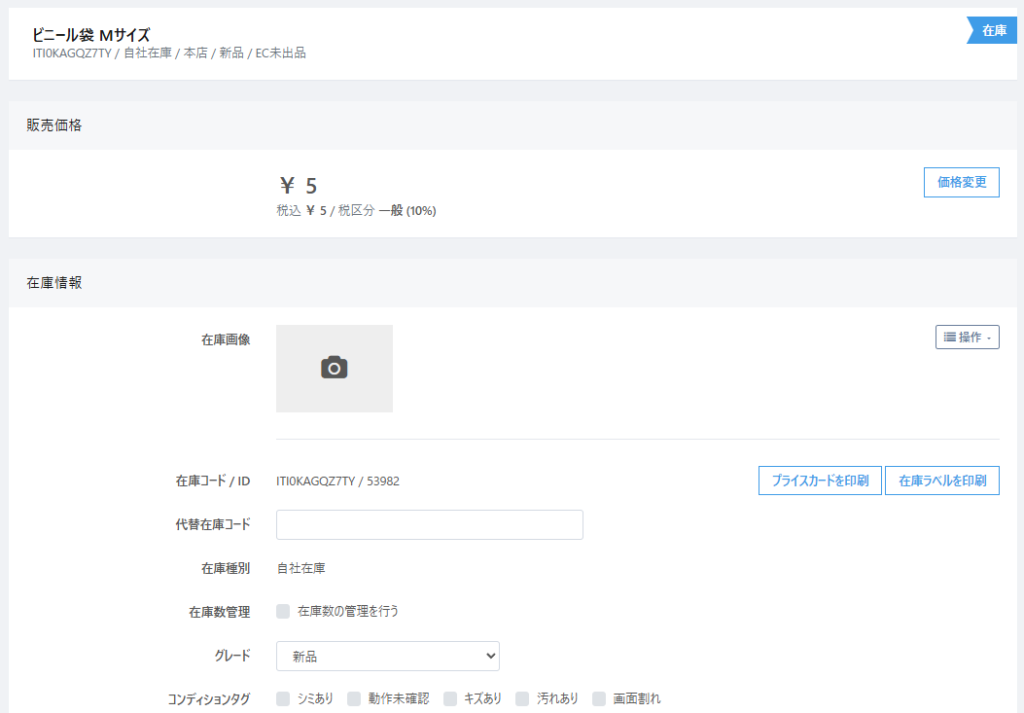Enable the 在庫数の管理を行う checkbox
Image resolution: width=1024 pixels, height=713 pixels.
tap(283, 611)
